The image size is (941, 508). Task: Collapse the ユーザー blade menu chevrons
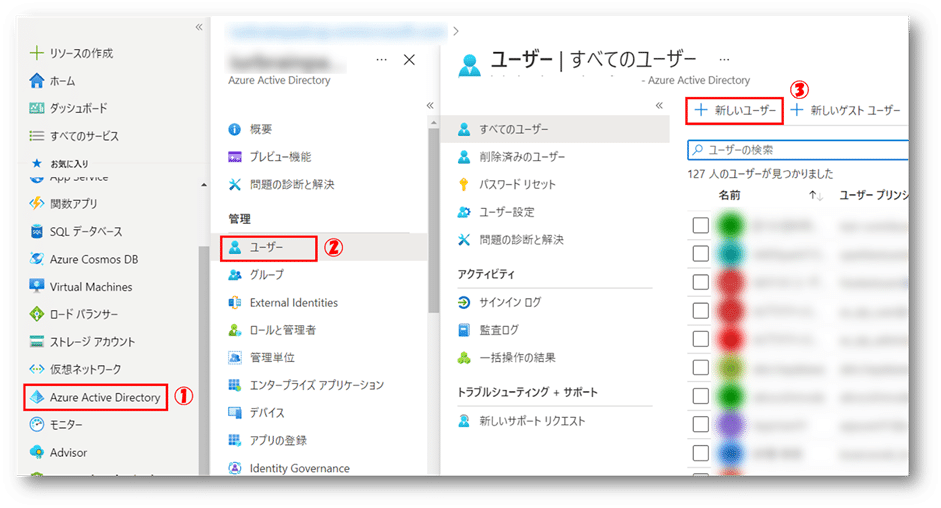tap(659, 105)
